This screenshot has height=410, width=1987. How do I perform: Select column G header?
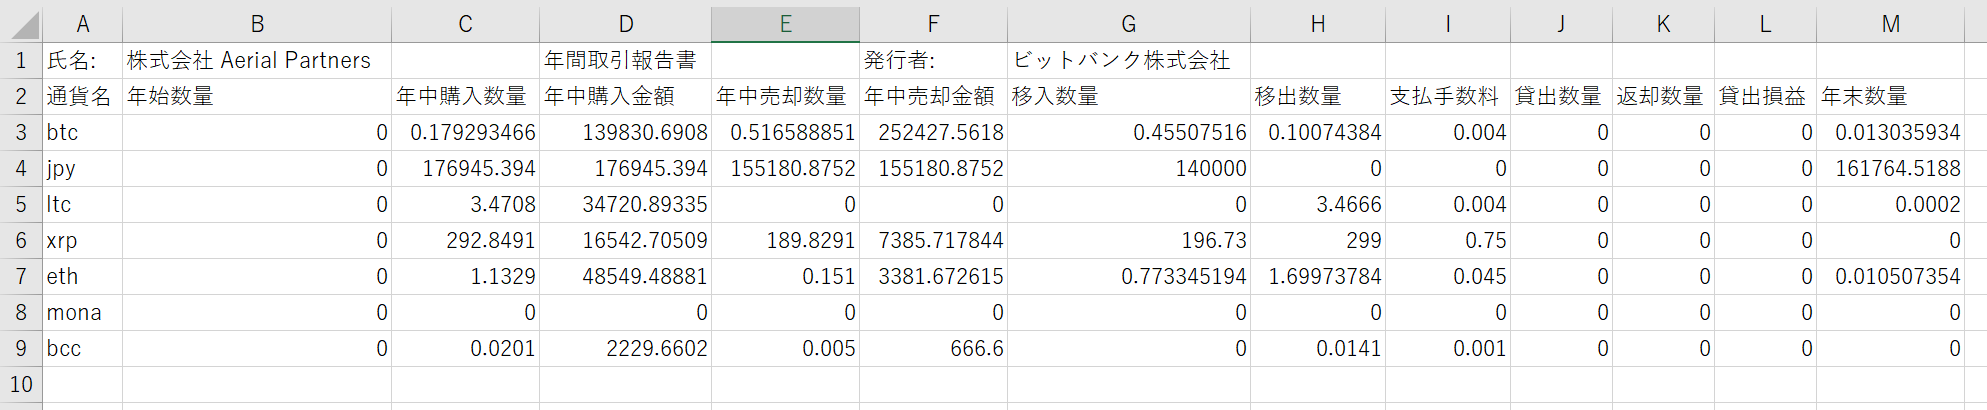(1128, 24)
